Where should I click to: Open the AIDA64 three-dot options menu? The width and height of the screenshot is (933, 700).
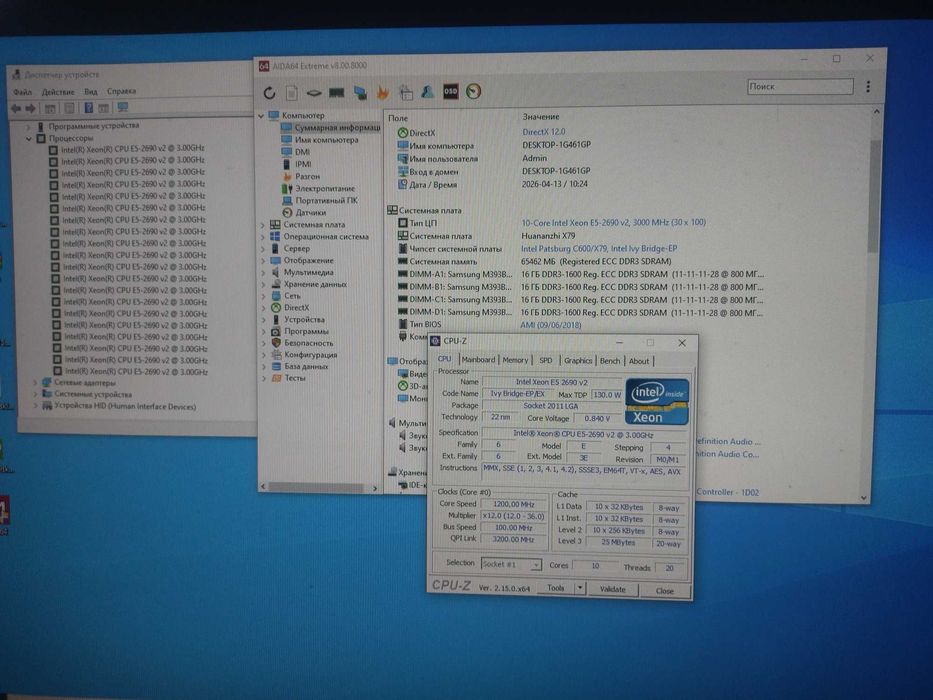868,87
